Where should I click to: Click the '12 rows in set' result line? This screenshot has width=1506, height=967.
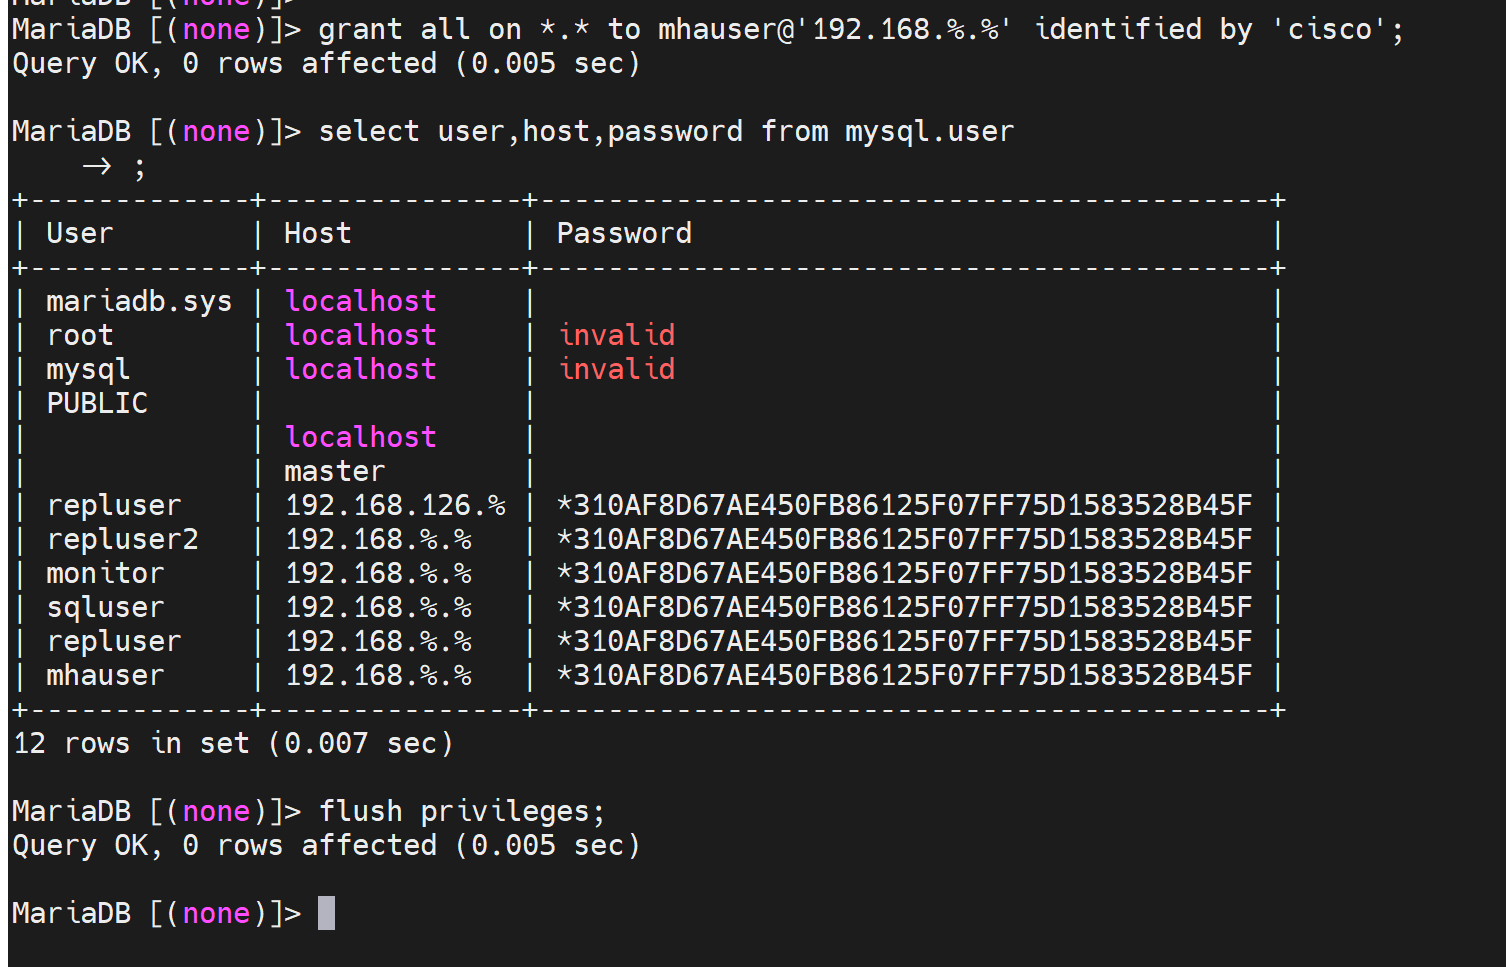(x=233, y=744)
